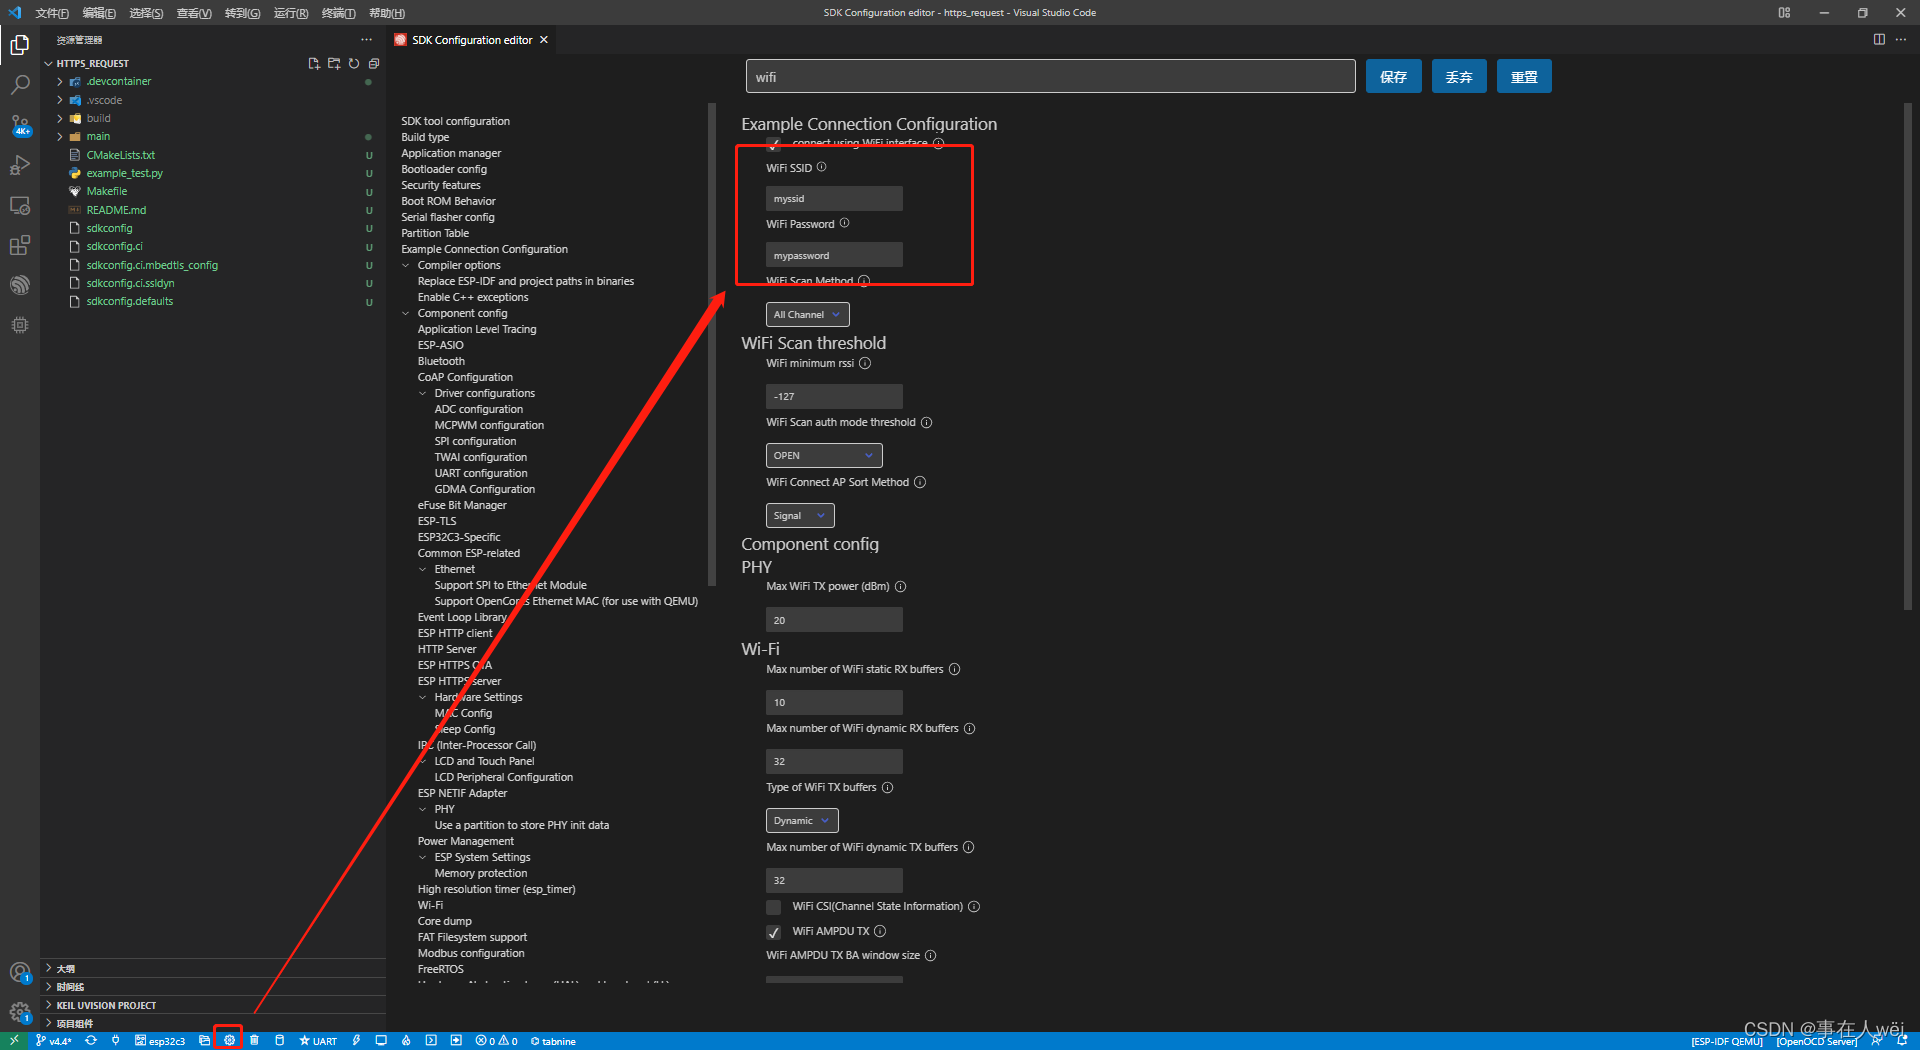This screenshot has width=1920, height=1050.
Task: Select the SDK Configuration editor tab
Action: tap(471, 40)
